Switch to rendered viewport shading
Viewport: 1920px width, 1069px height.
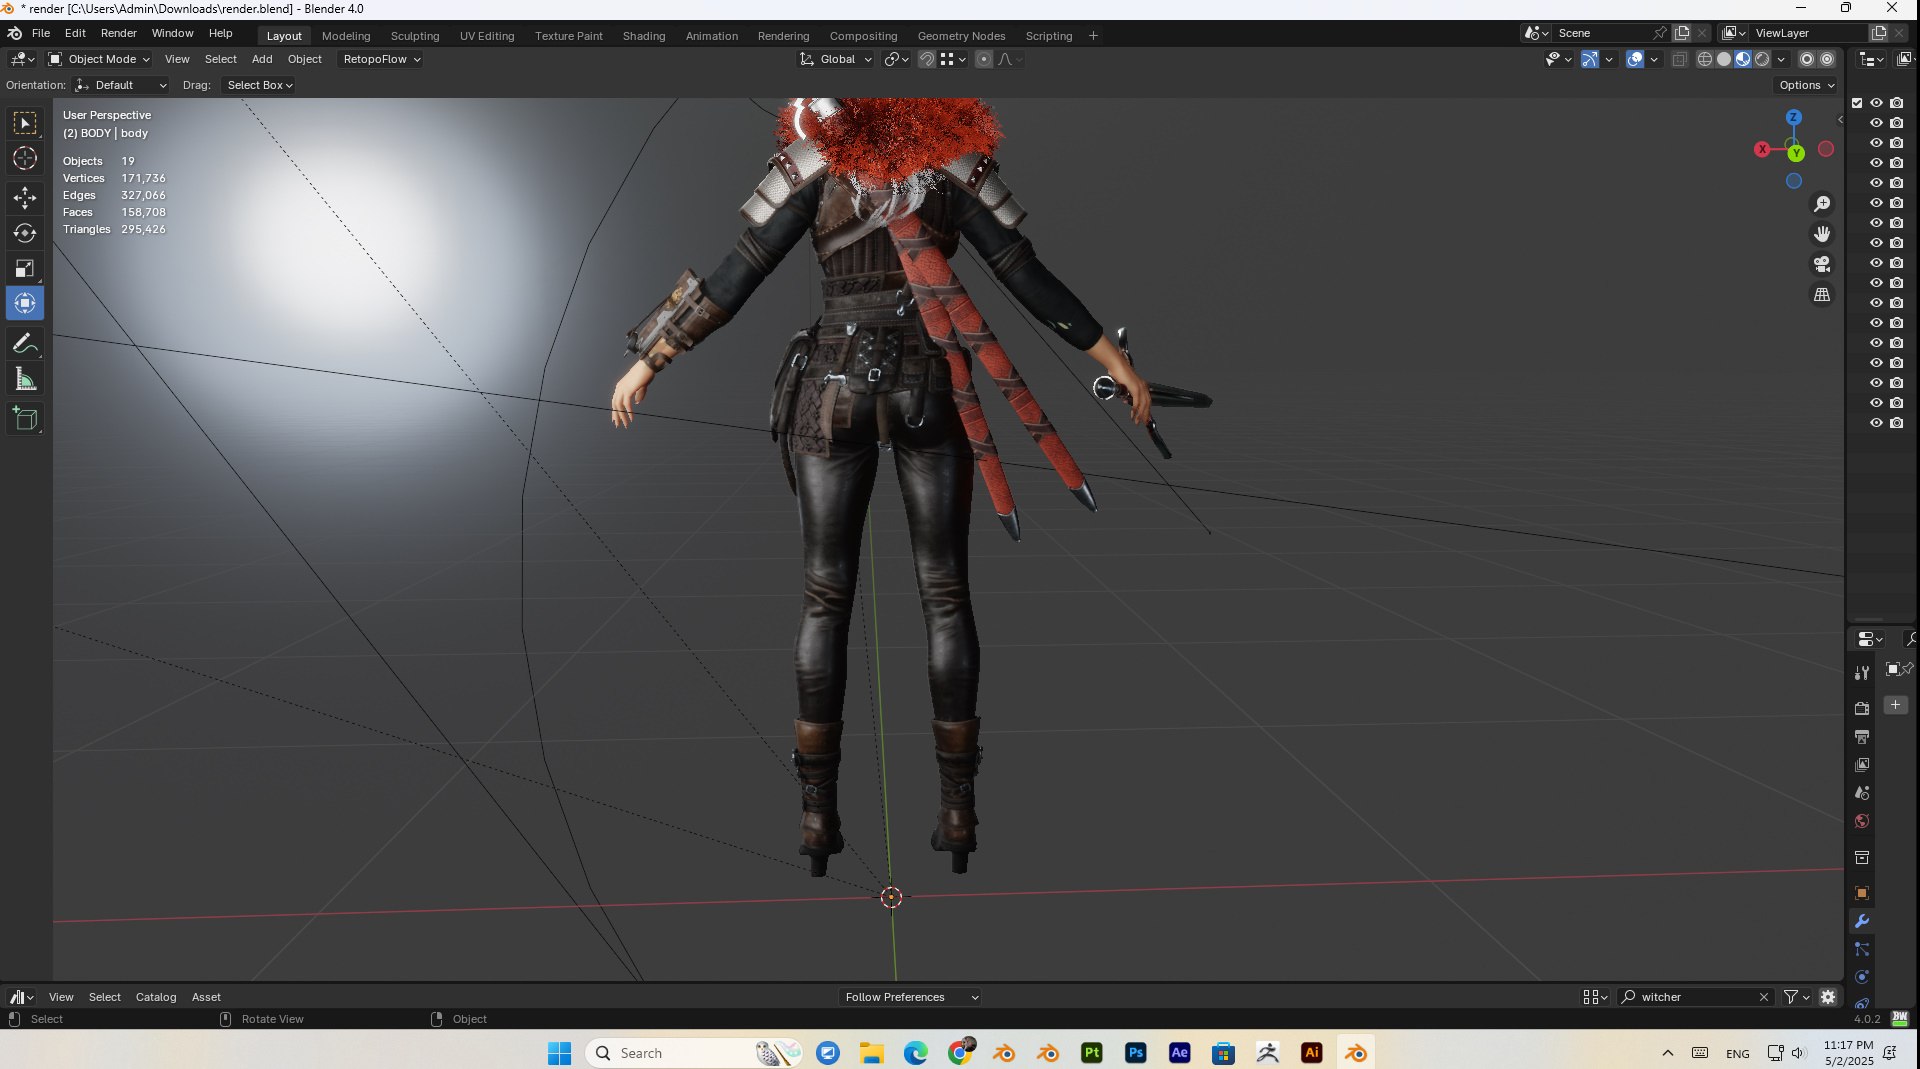[x=1762, y=59]
